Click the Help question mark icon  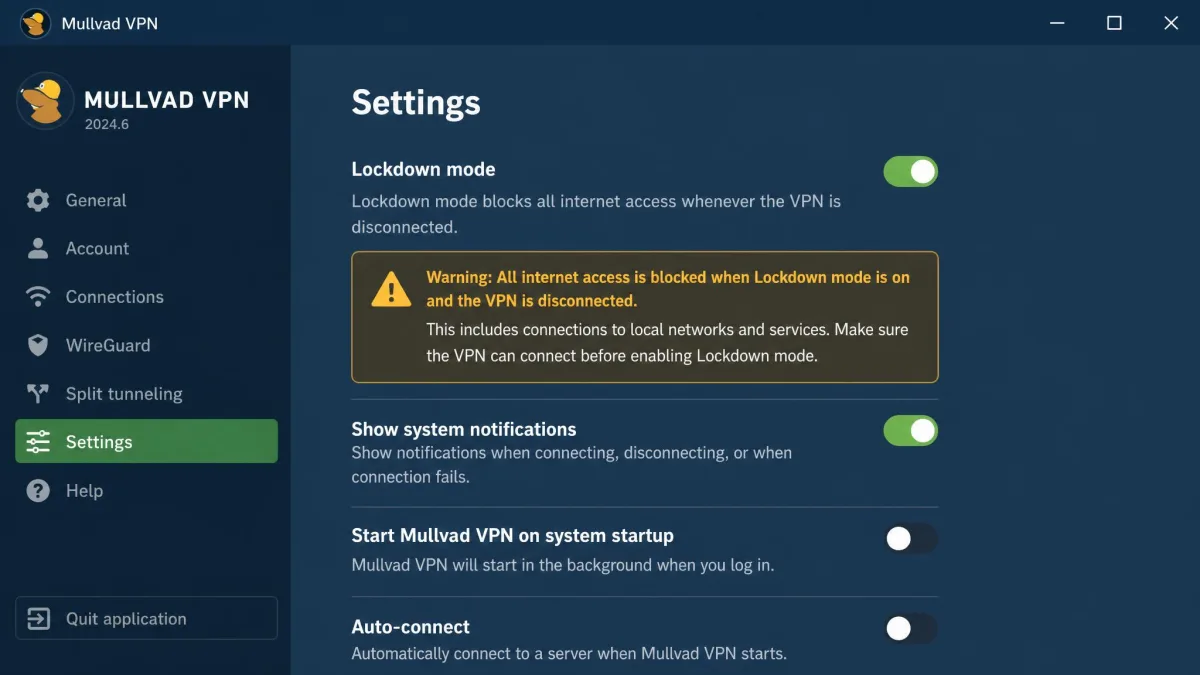(38, 491)
